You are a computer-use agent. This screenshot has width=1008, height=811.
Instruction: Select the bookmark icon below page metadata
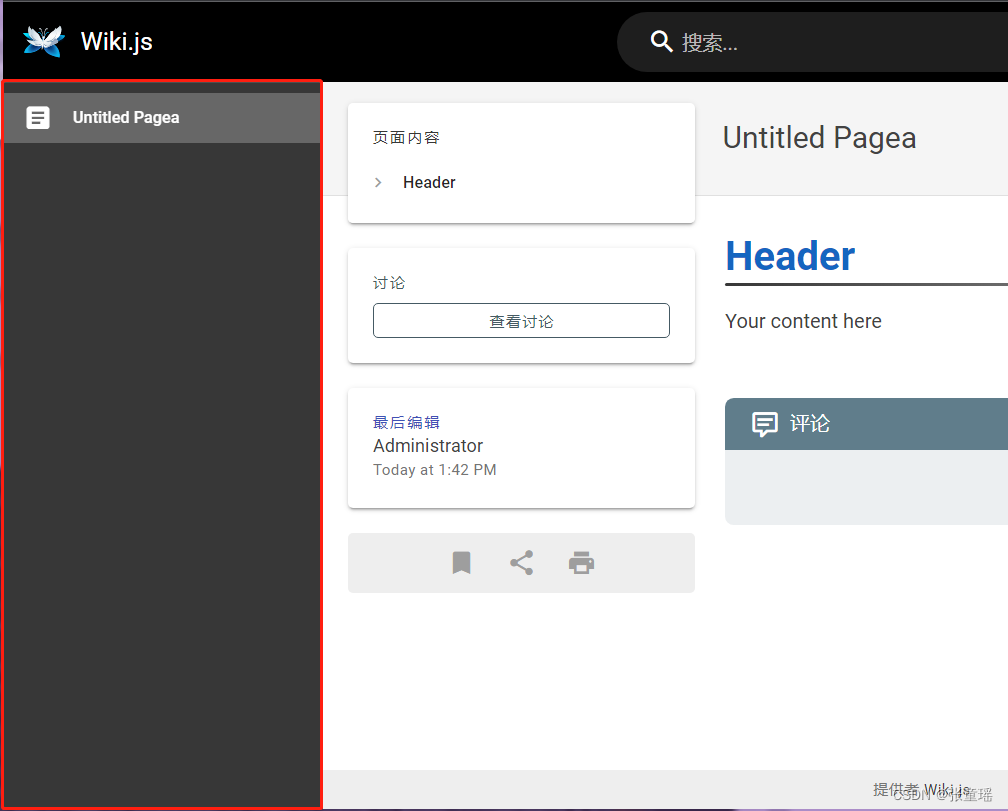461,562
